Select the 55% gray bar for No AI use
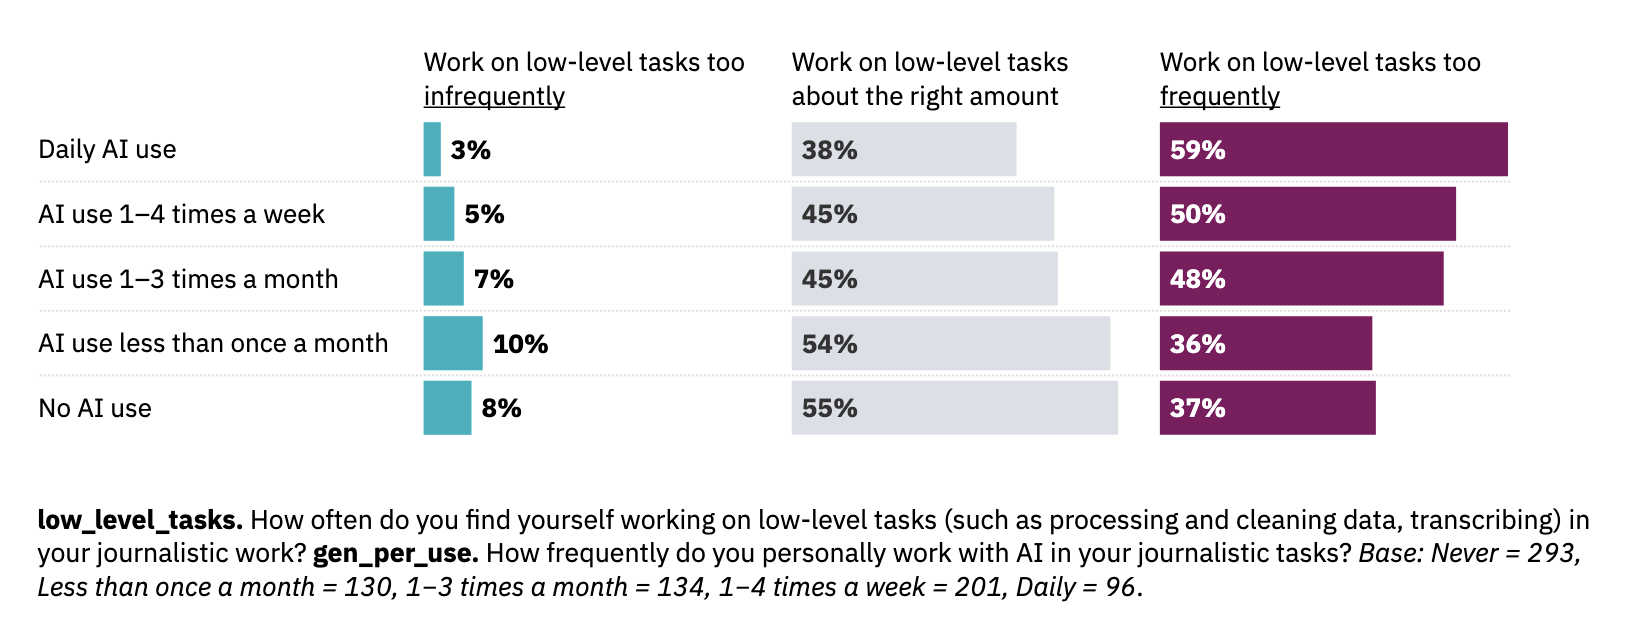 point(954,408)
